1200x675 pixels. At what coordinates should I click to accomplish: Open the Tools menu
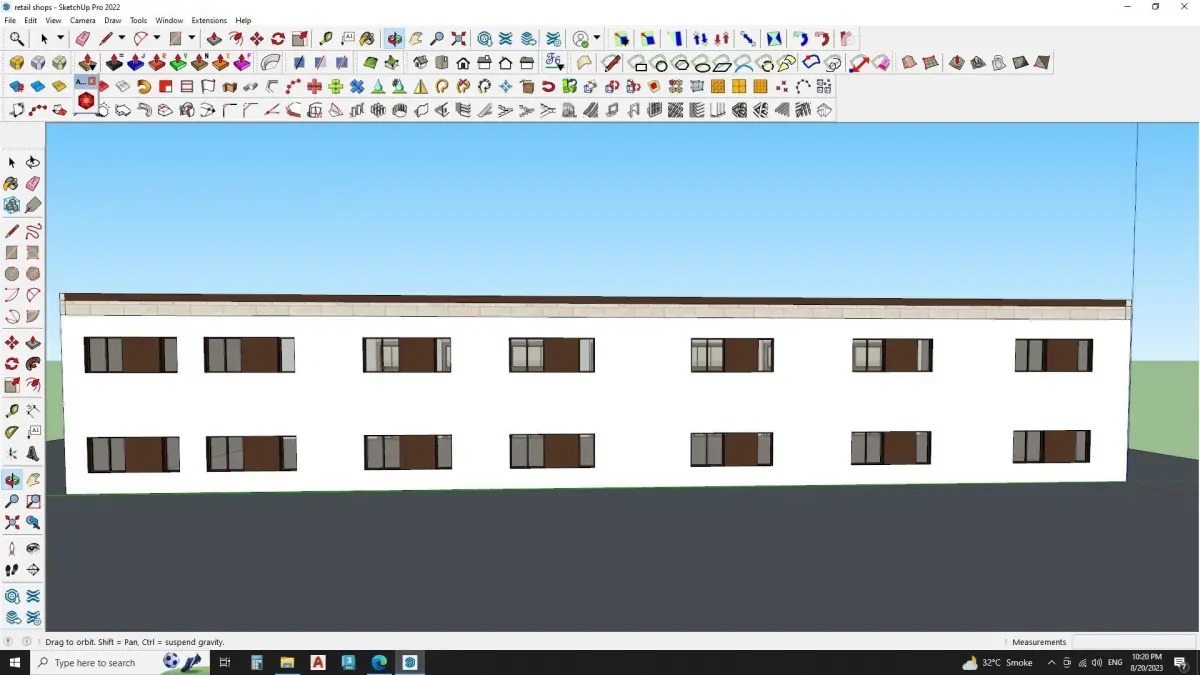tap(138, 20)
